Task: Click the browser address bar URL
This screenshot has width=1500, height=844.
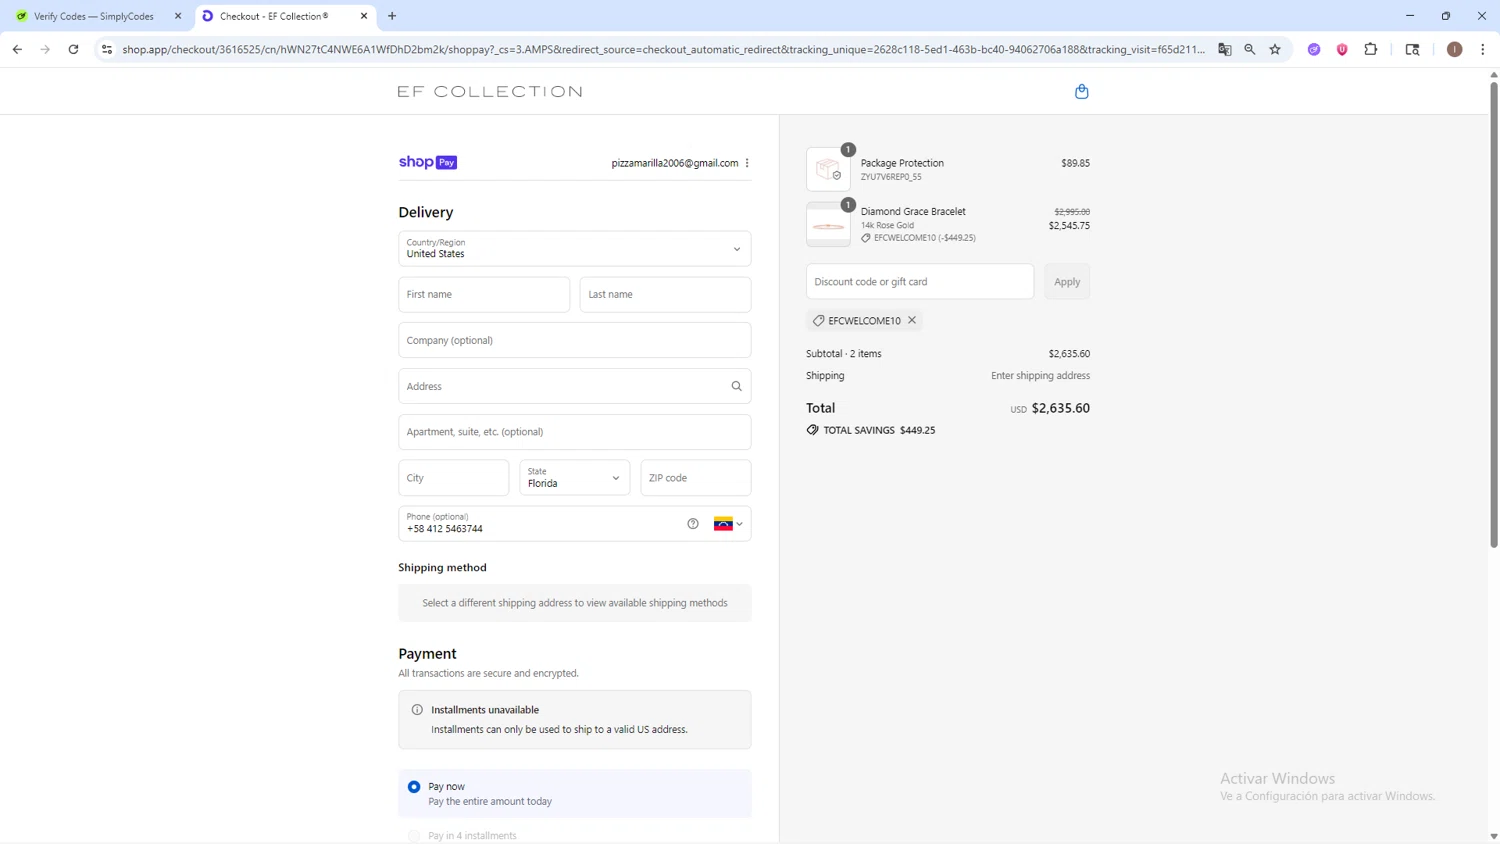Action: [x=663, y=49]
